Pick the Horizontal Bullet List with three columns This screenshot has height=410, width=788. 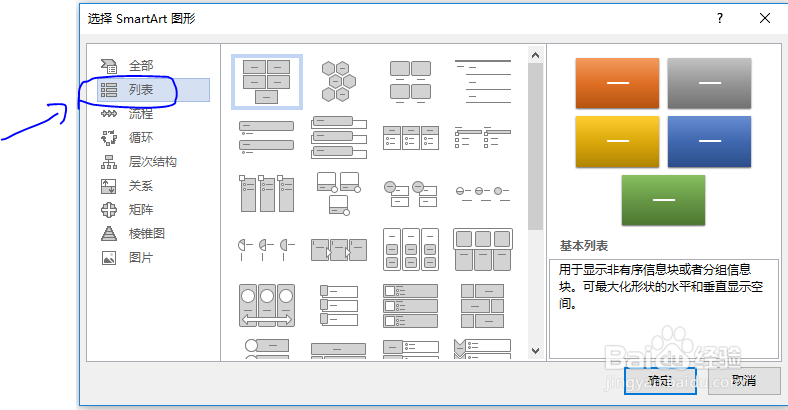coord(411,138)
